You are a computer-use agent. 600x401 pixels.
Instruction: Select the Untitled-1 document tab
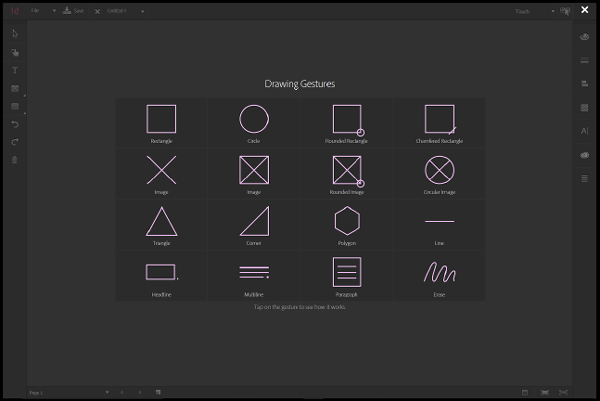click(117, 11)
